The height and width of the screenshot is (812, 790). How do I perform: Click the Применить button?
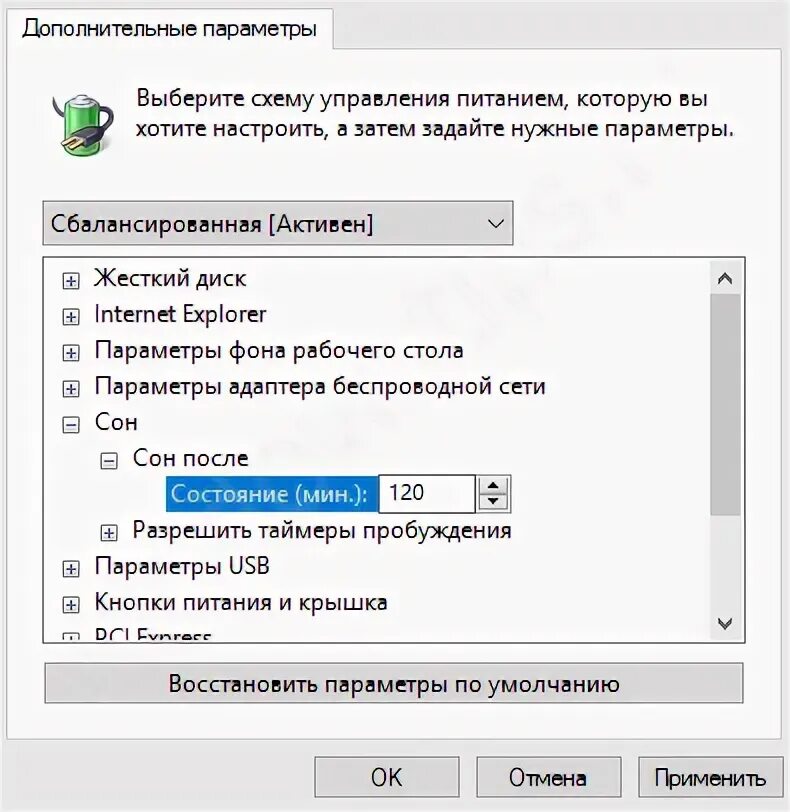click(x=710, y=777)
